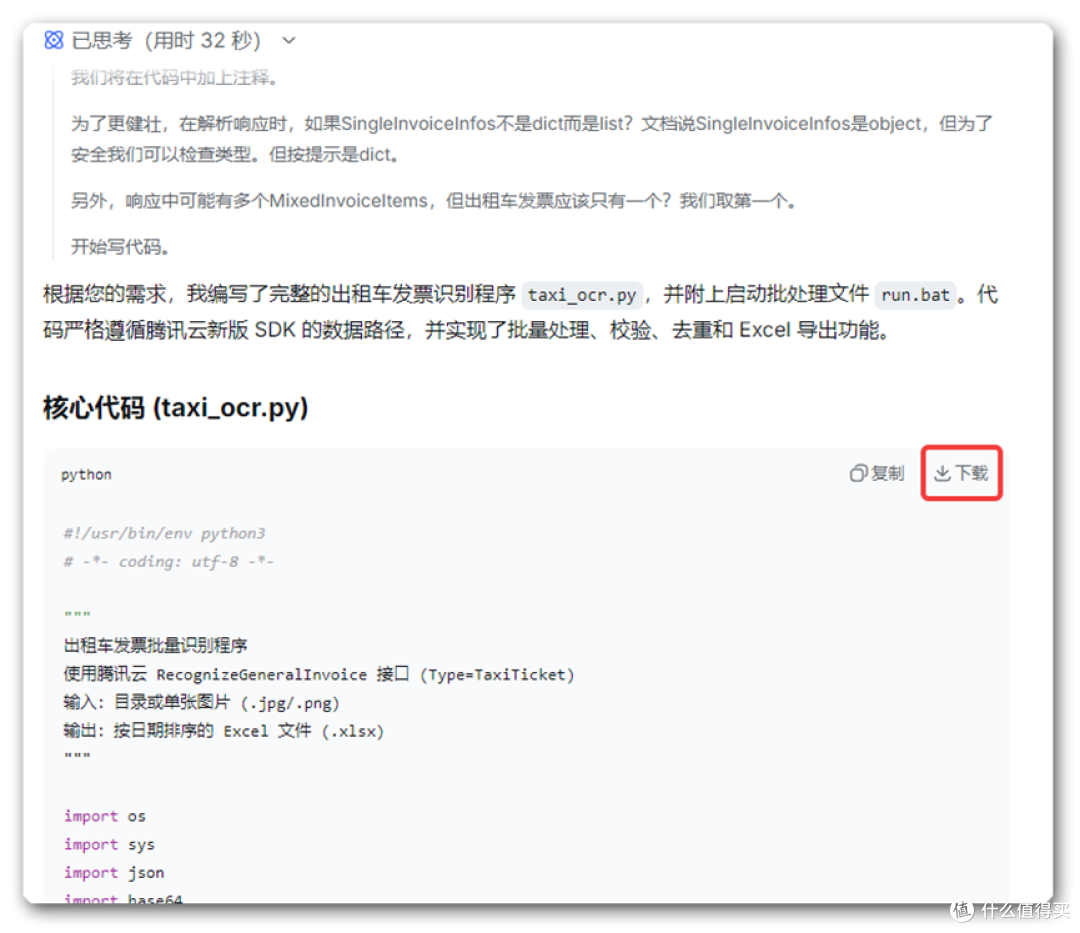
Task: Click code line '#!/usr/bin/env python3'
Action: click(x=164, y=533)
